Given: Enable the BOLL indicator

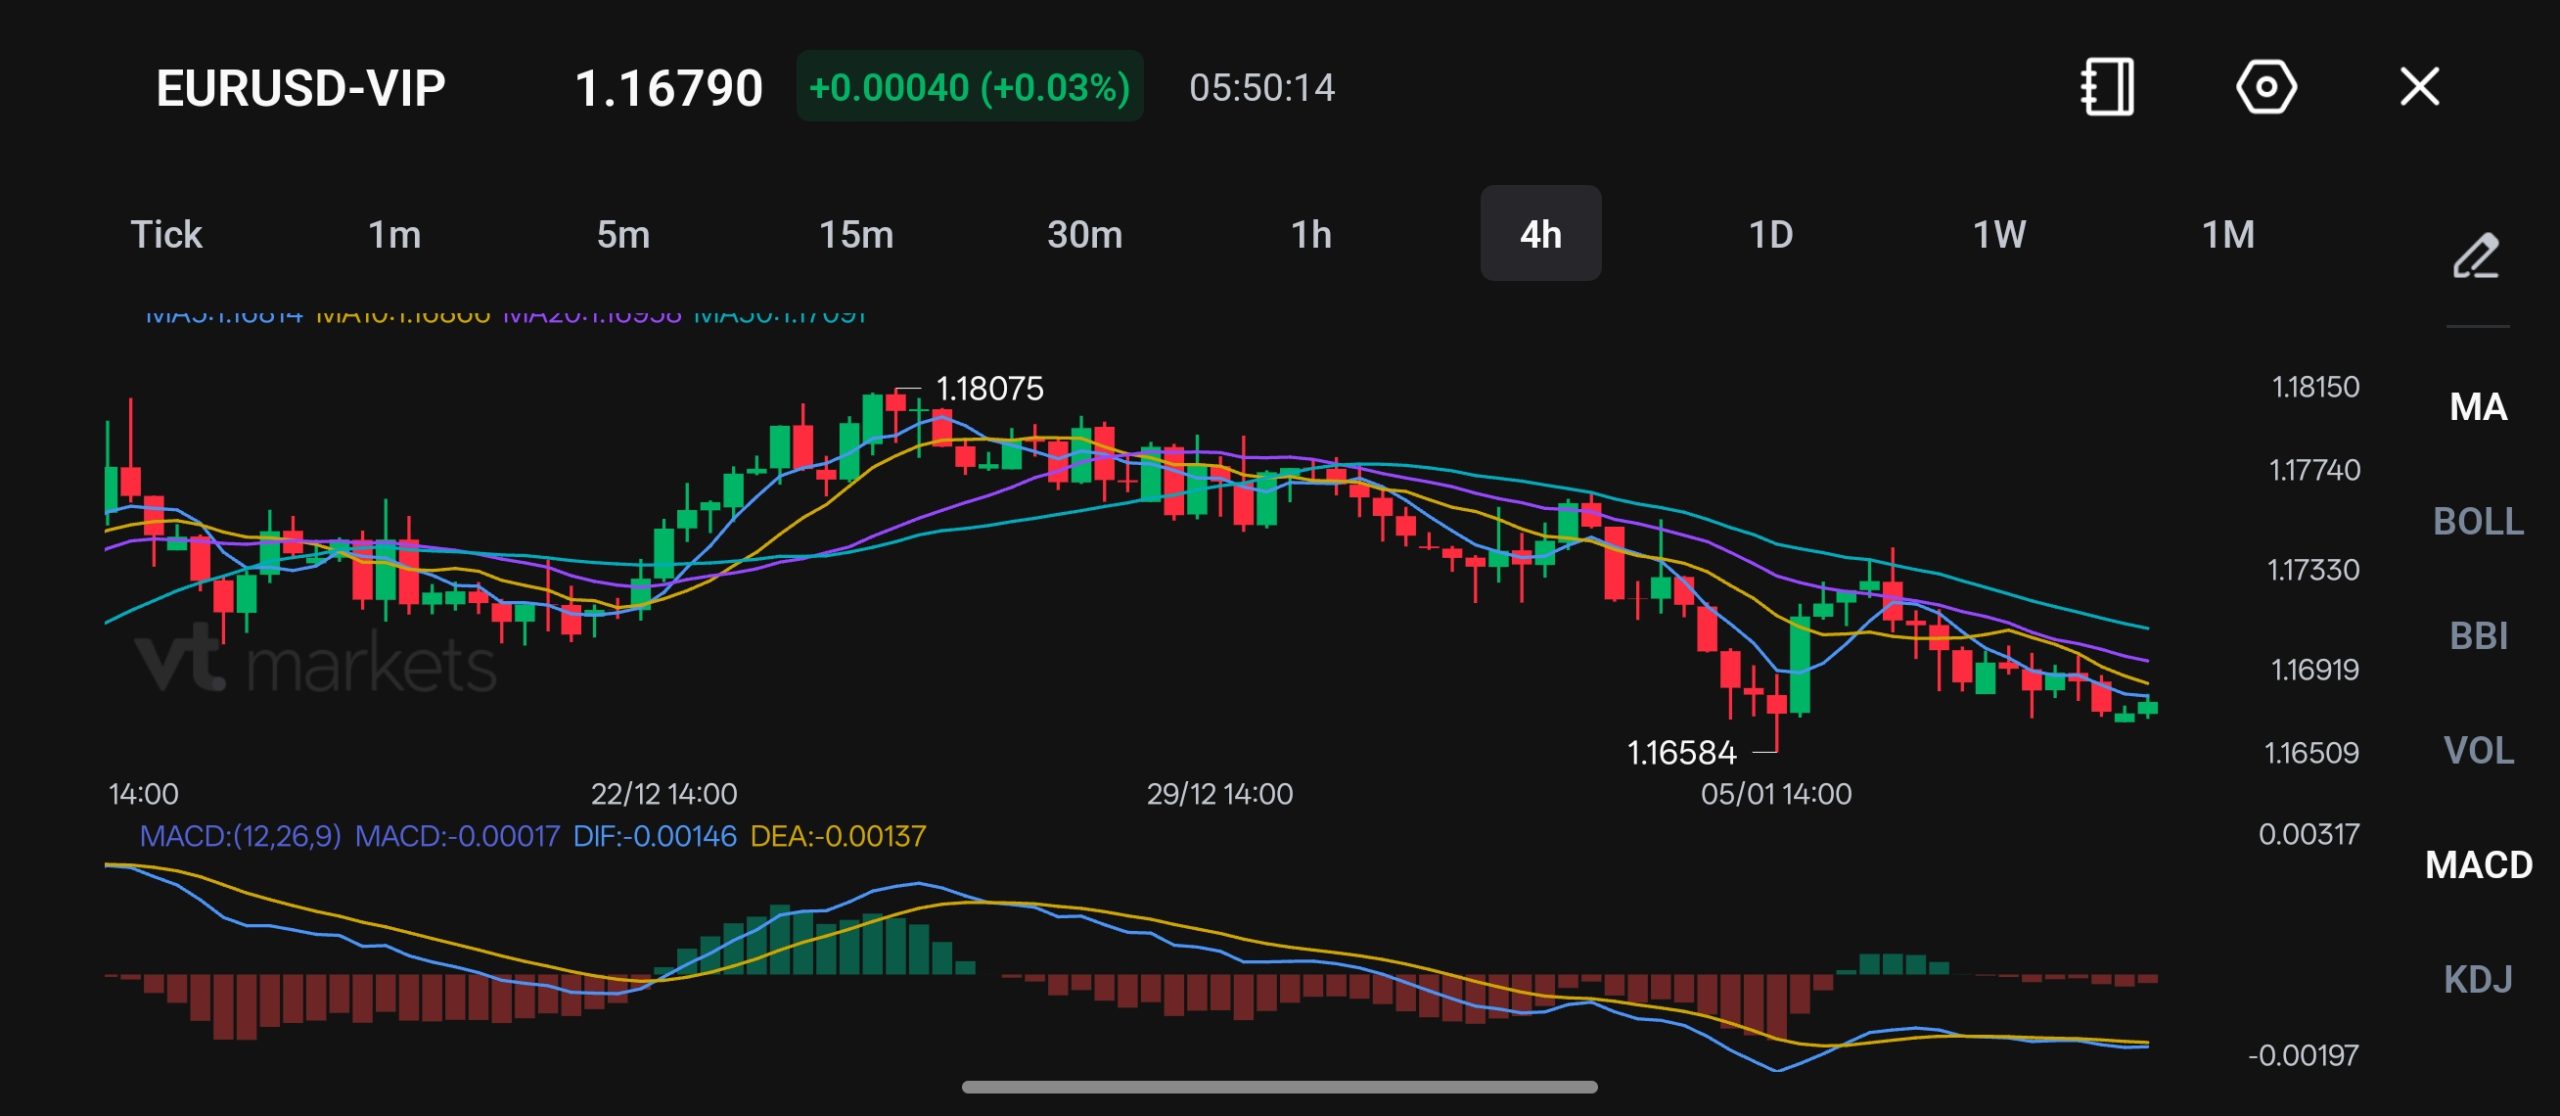Looking at the screenshot, I should [x=2478, y=521].
